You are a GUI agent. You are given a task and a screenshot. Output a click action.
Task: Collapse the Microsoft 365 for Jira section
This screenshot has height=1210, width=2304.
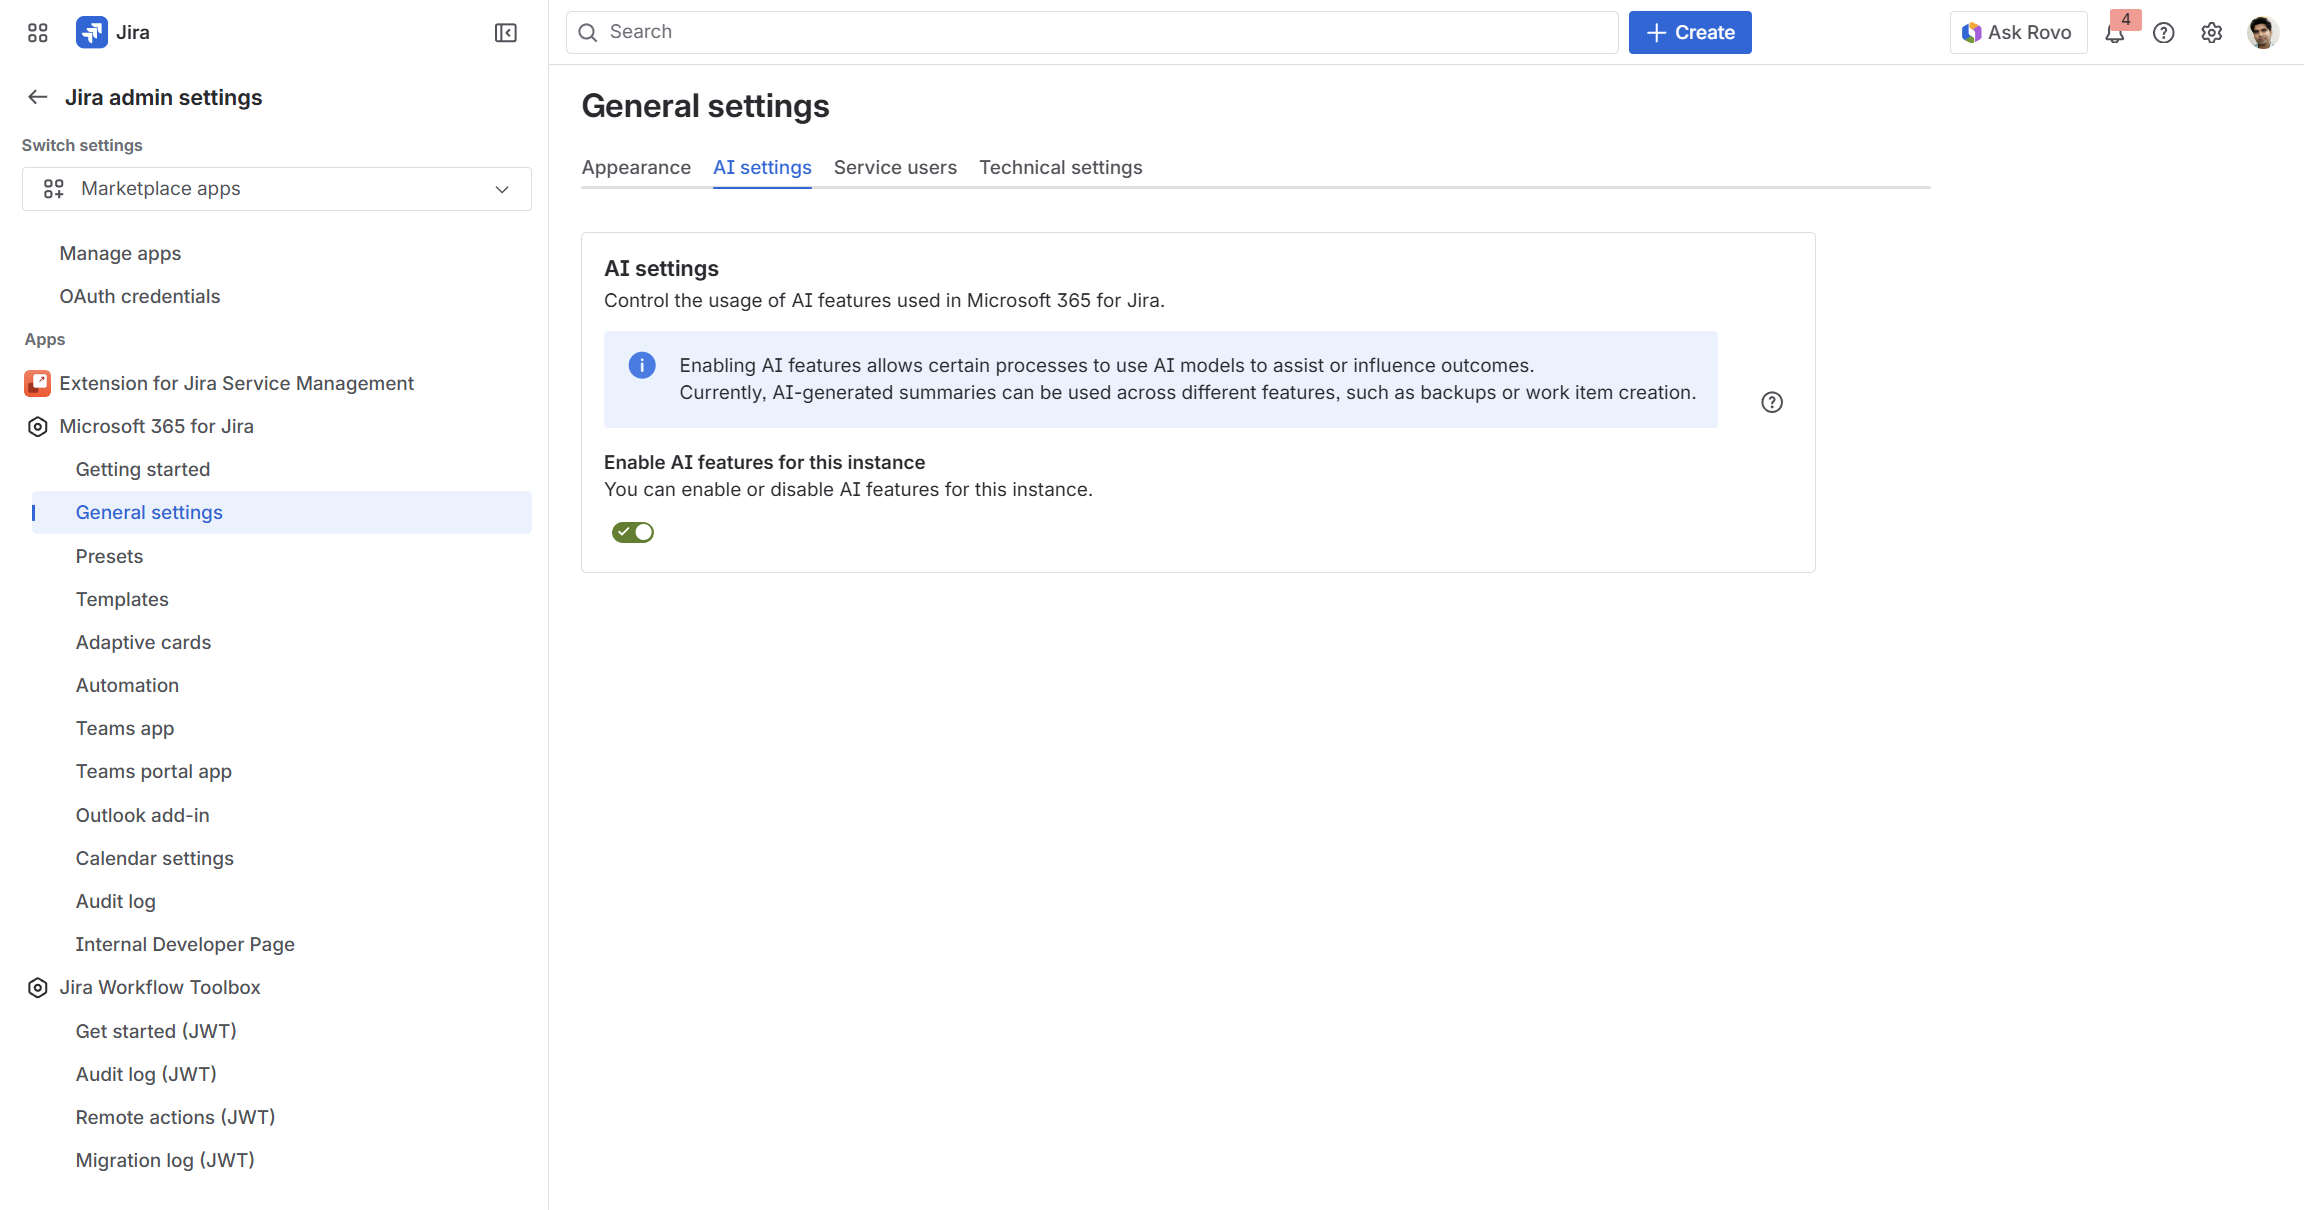click(38, 427)
